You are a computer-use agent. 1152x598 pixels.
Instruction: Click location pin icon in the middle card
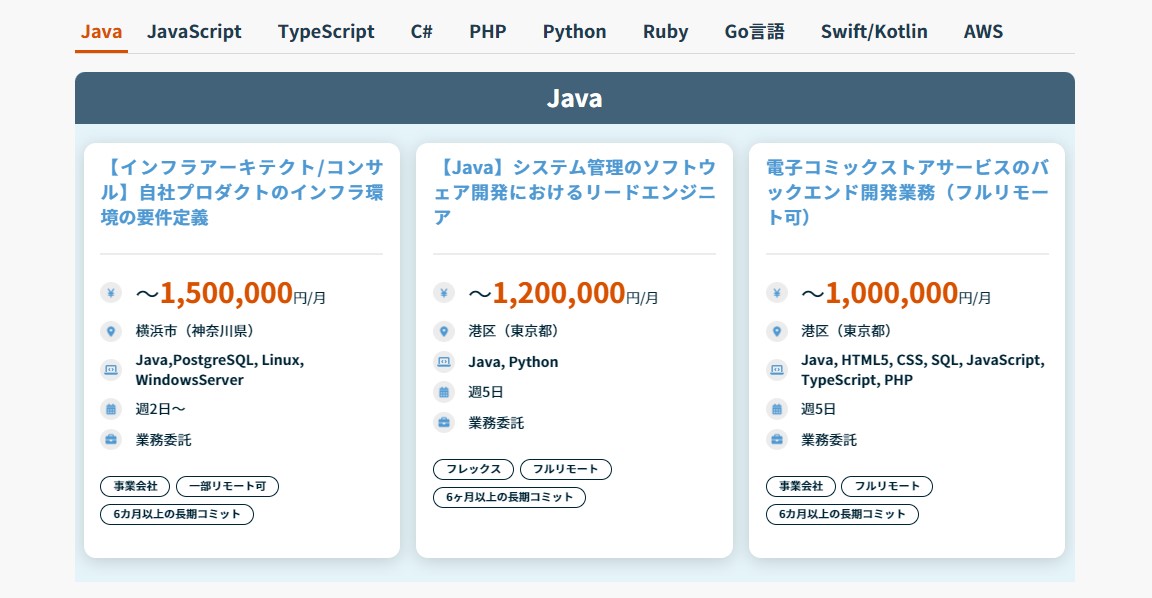(x=444, y=331)
